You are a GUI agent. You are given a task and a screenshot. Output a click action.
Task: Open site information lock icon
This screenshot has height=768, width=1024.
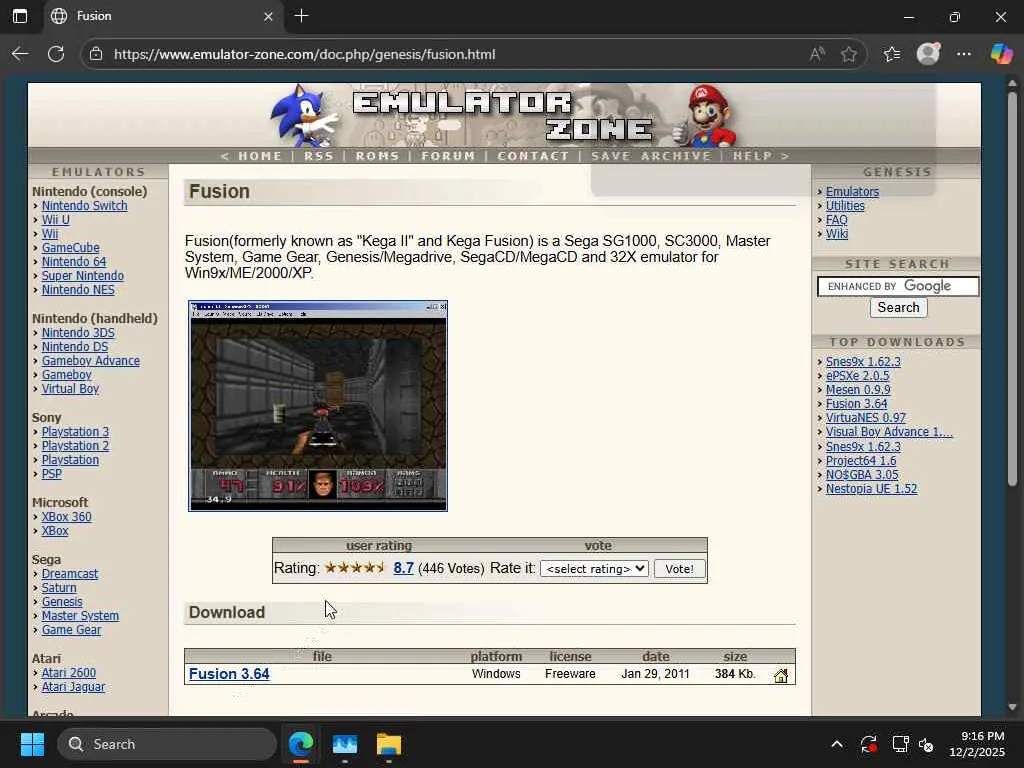point(96,54)
